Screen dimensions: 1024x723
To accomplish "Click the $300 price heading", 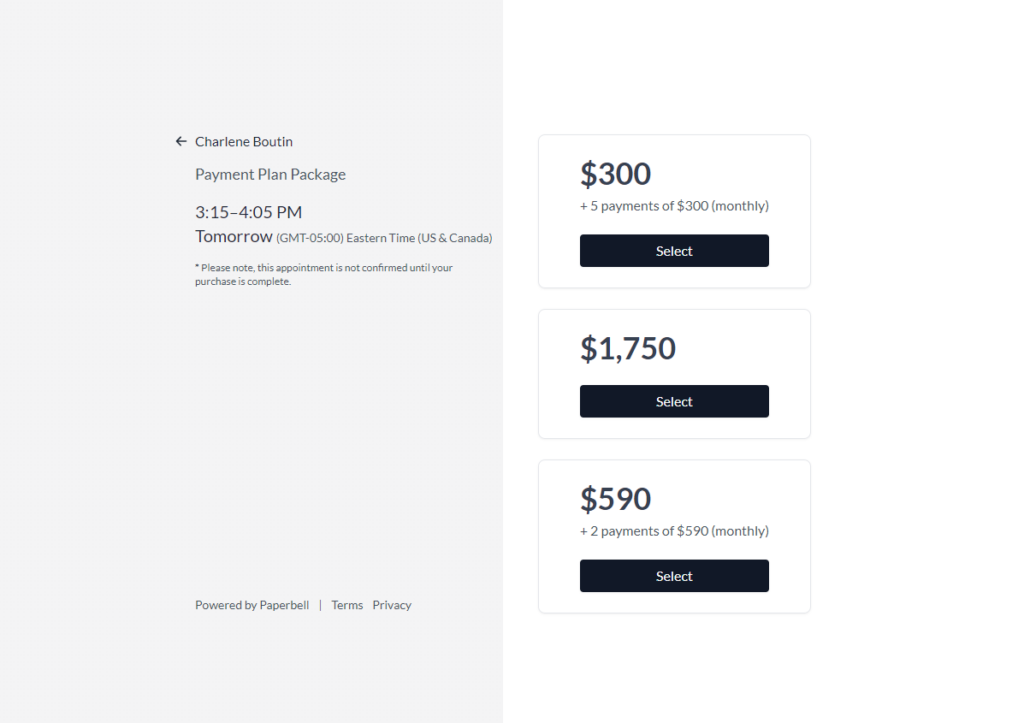I will point(615,174).
